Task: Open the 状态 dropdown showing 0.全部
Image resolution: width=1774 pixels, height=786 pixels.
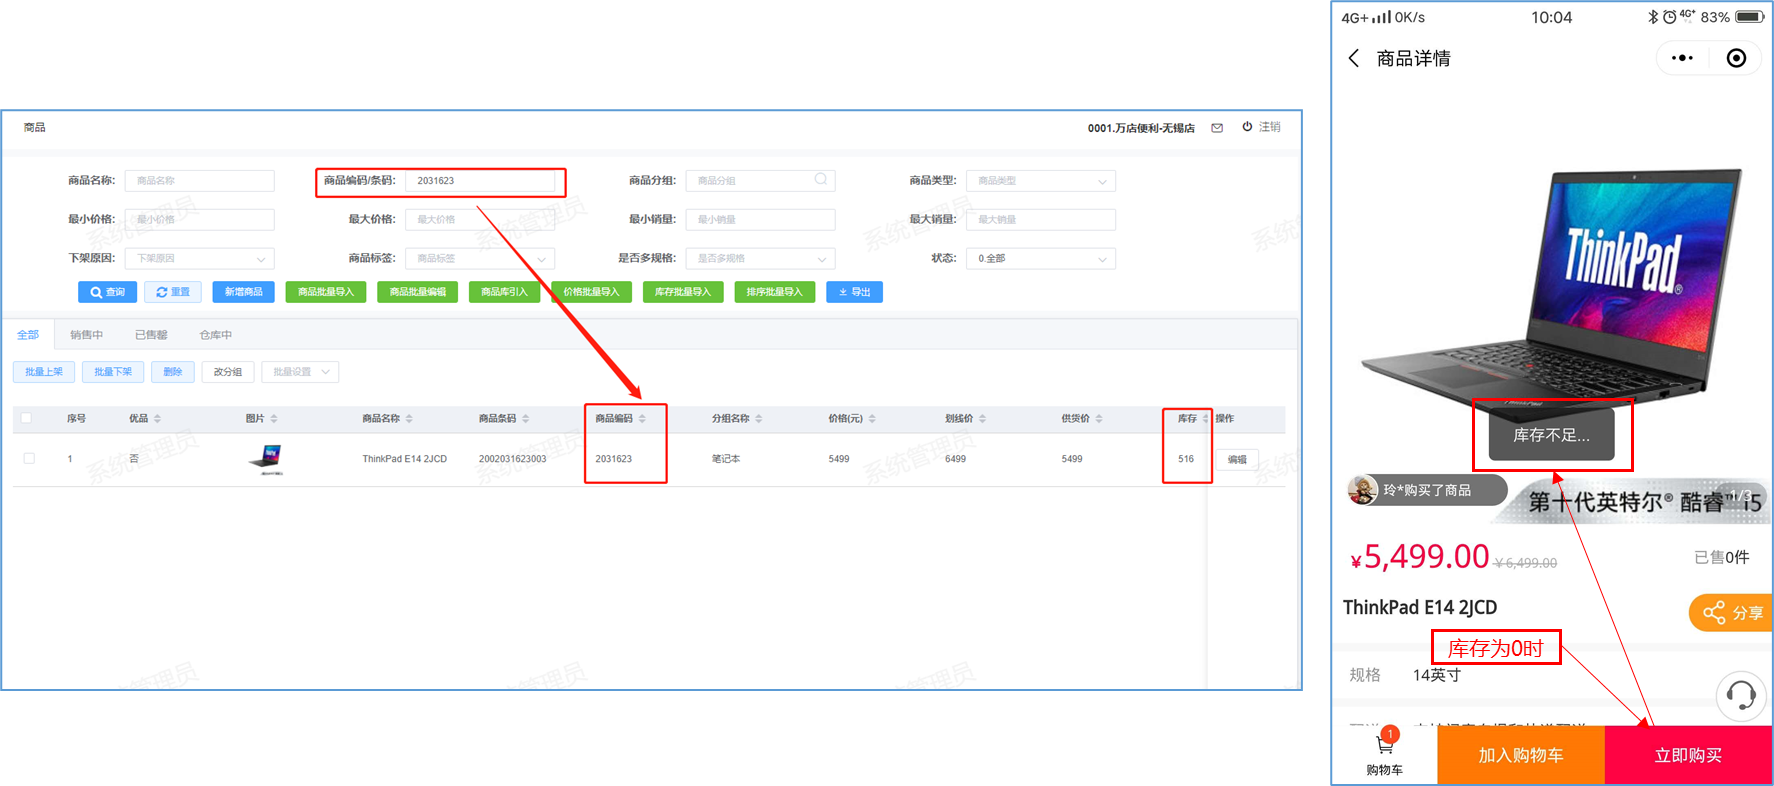Action: coord(1041,258)
